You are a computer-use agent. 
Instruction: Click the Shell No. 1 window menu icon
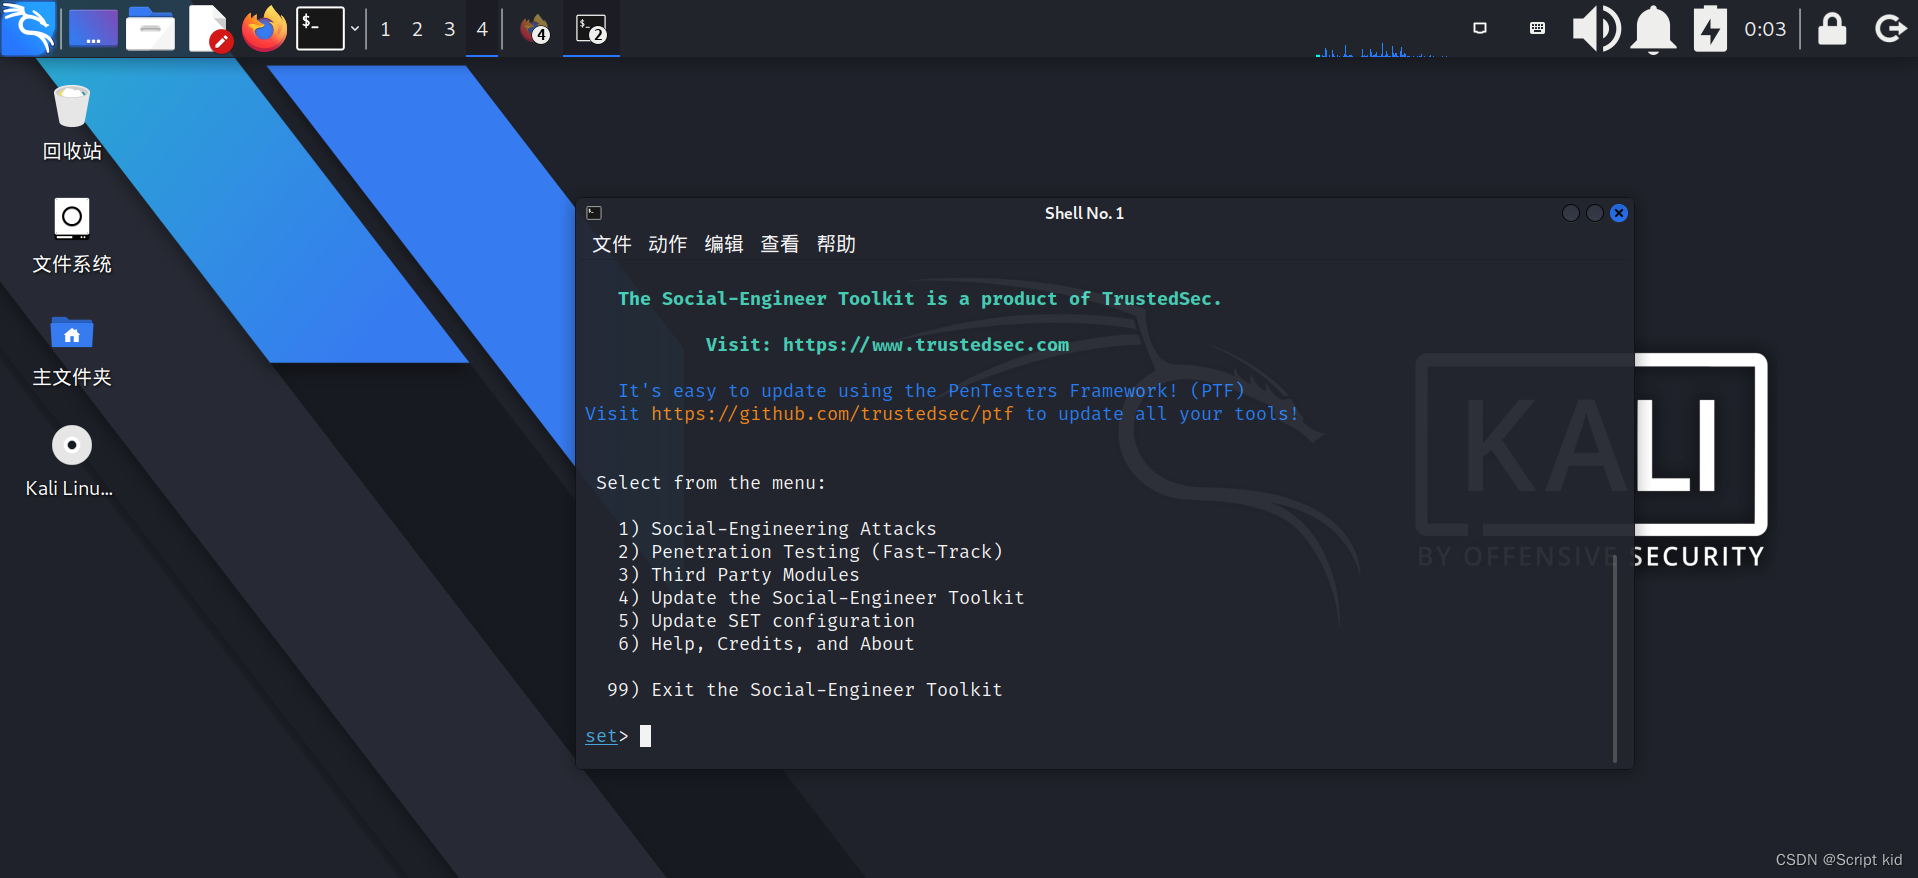pyautogui.click(x=594, y=213)
